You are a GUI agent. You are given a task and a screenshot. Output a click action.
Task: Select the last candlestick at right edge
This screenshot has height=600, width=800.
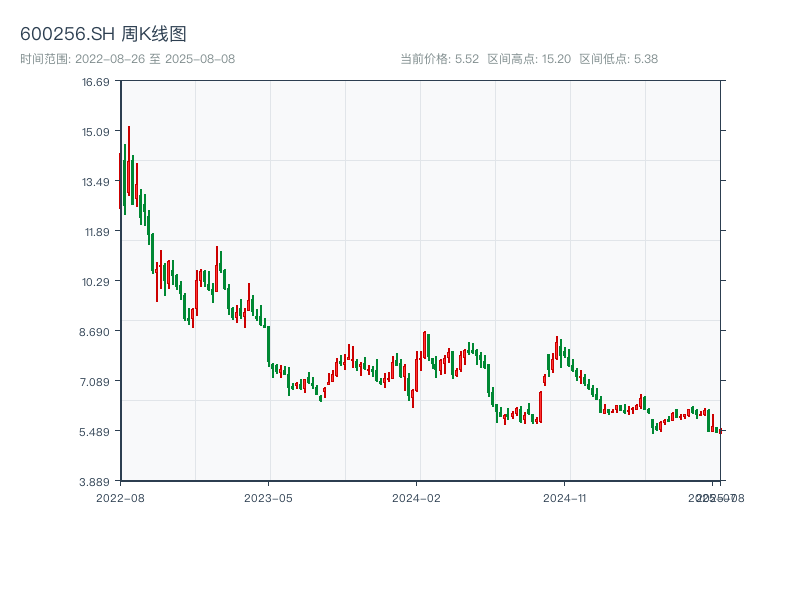click(720, 430)
